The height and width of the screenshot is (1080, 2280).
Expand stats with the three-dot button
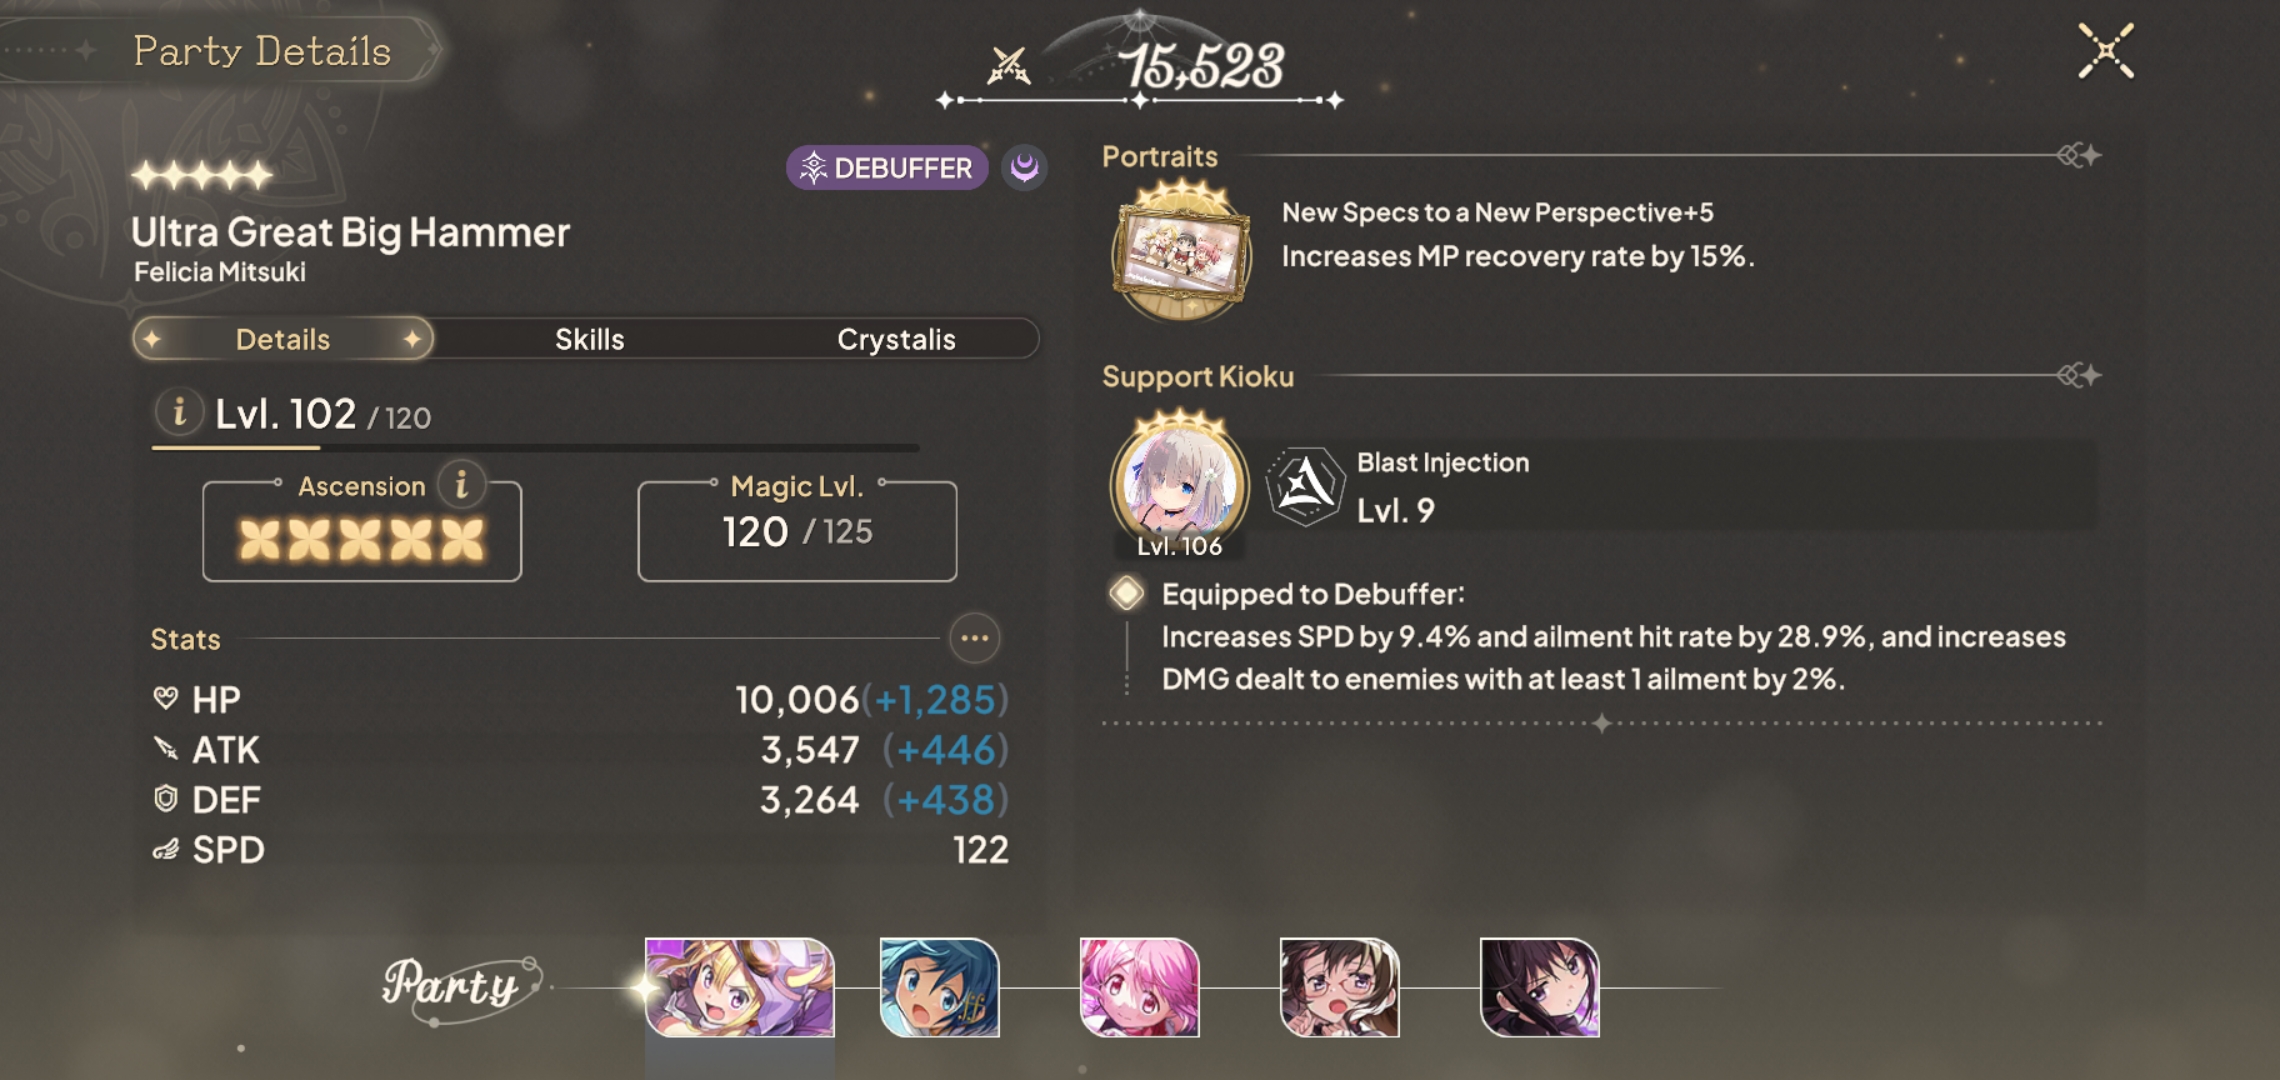974,638
